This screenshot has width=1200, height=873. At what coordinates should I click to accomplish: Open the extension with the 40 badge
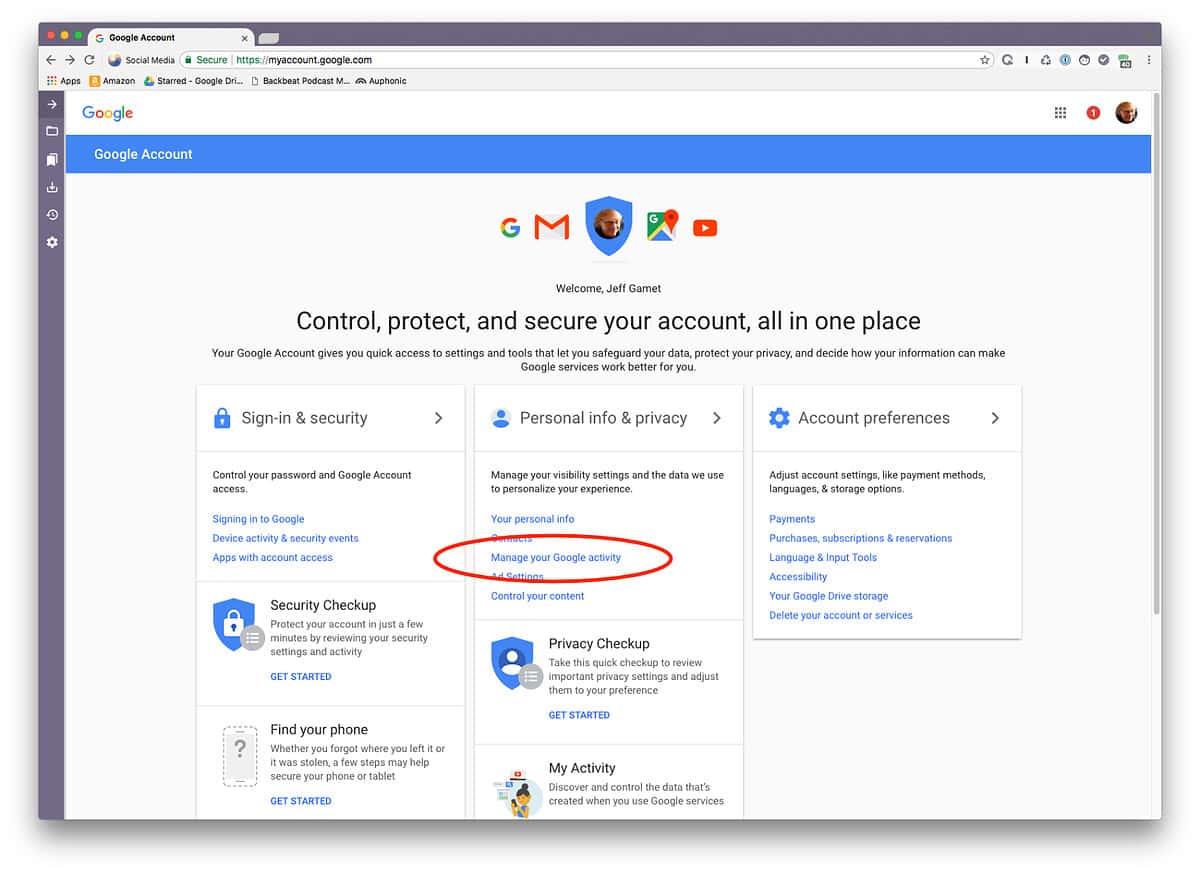1124,61
